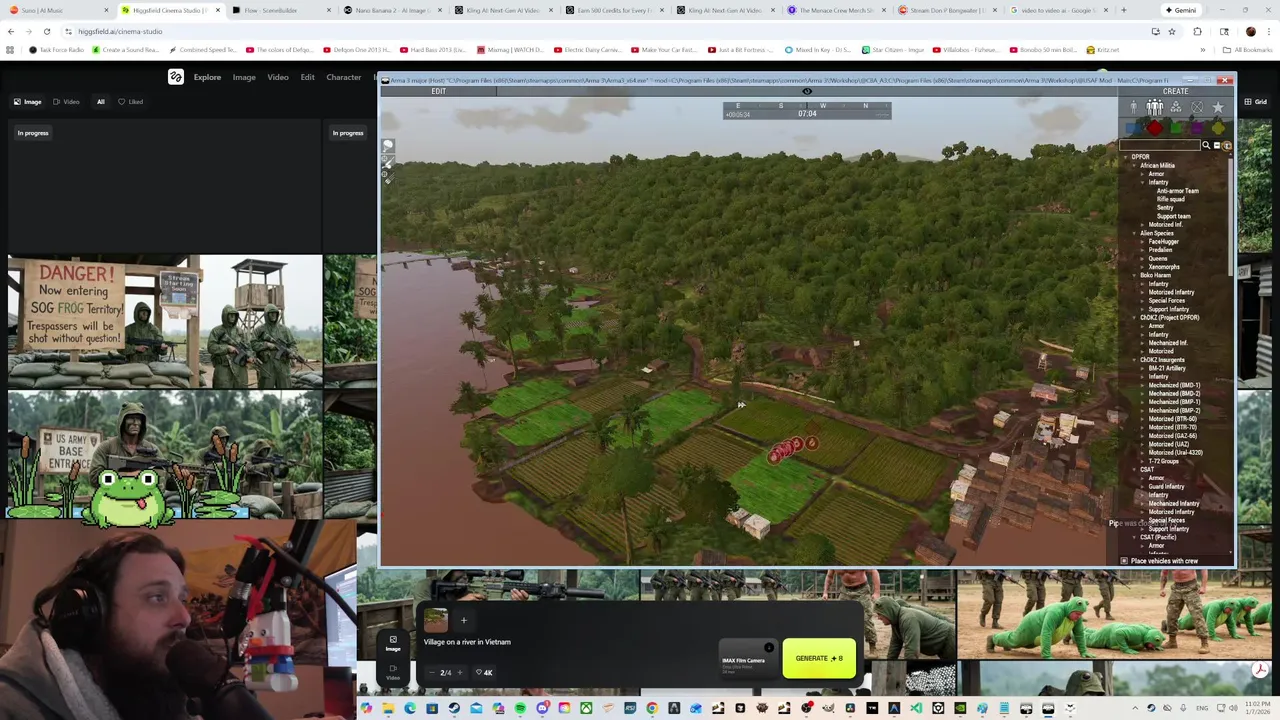The height and width of the screenshot is (720, 1280).
Task: Switch to Video filter in left panel
Action: 67,102
